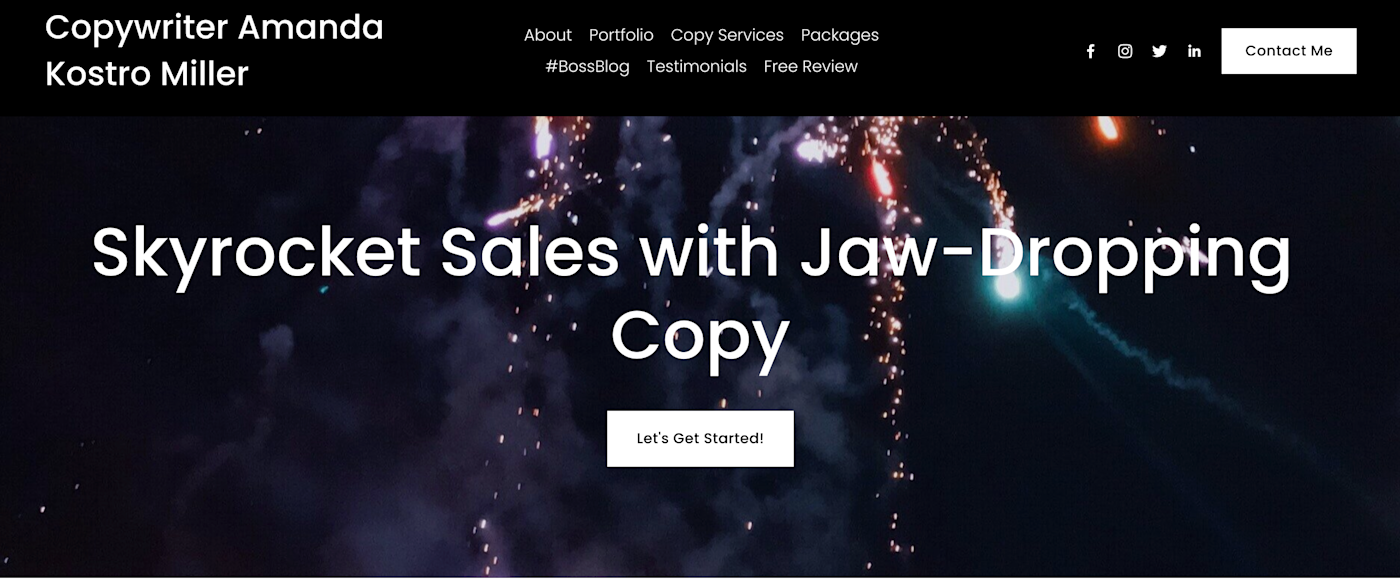
Task: Select Copy Services in navigation
Action: click(727, 35)
